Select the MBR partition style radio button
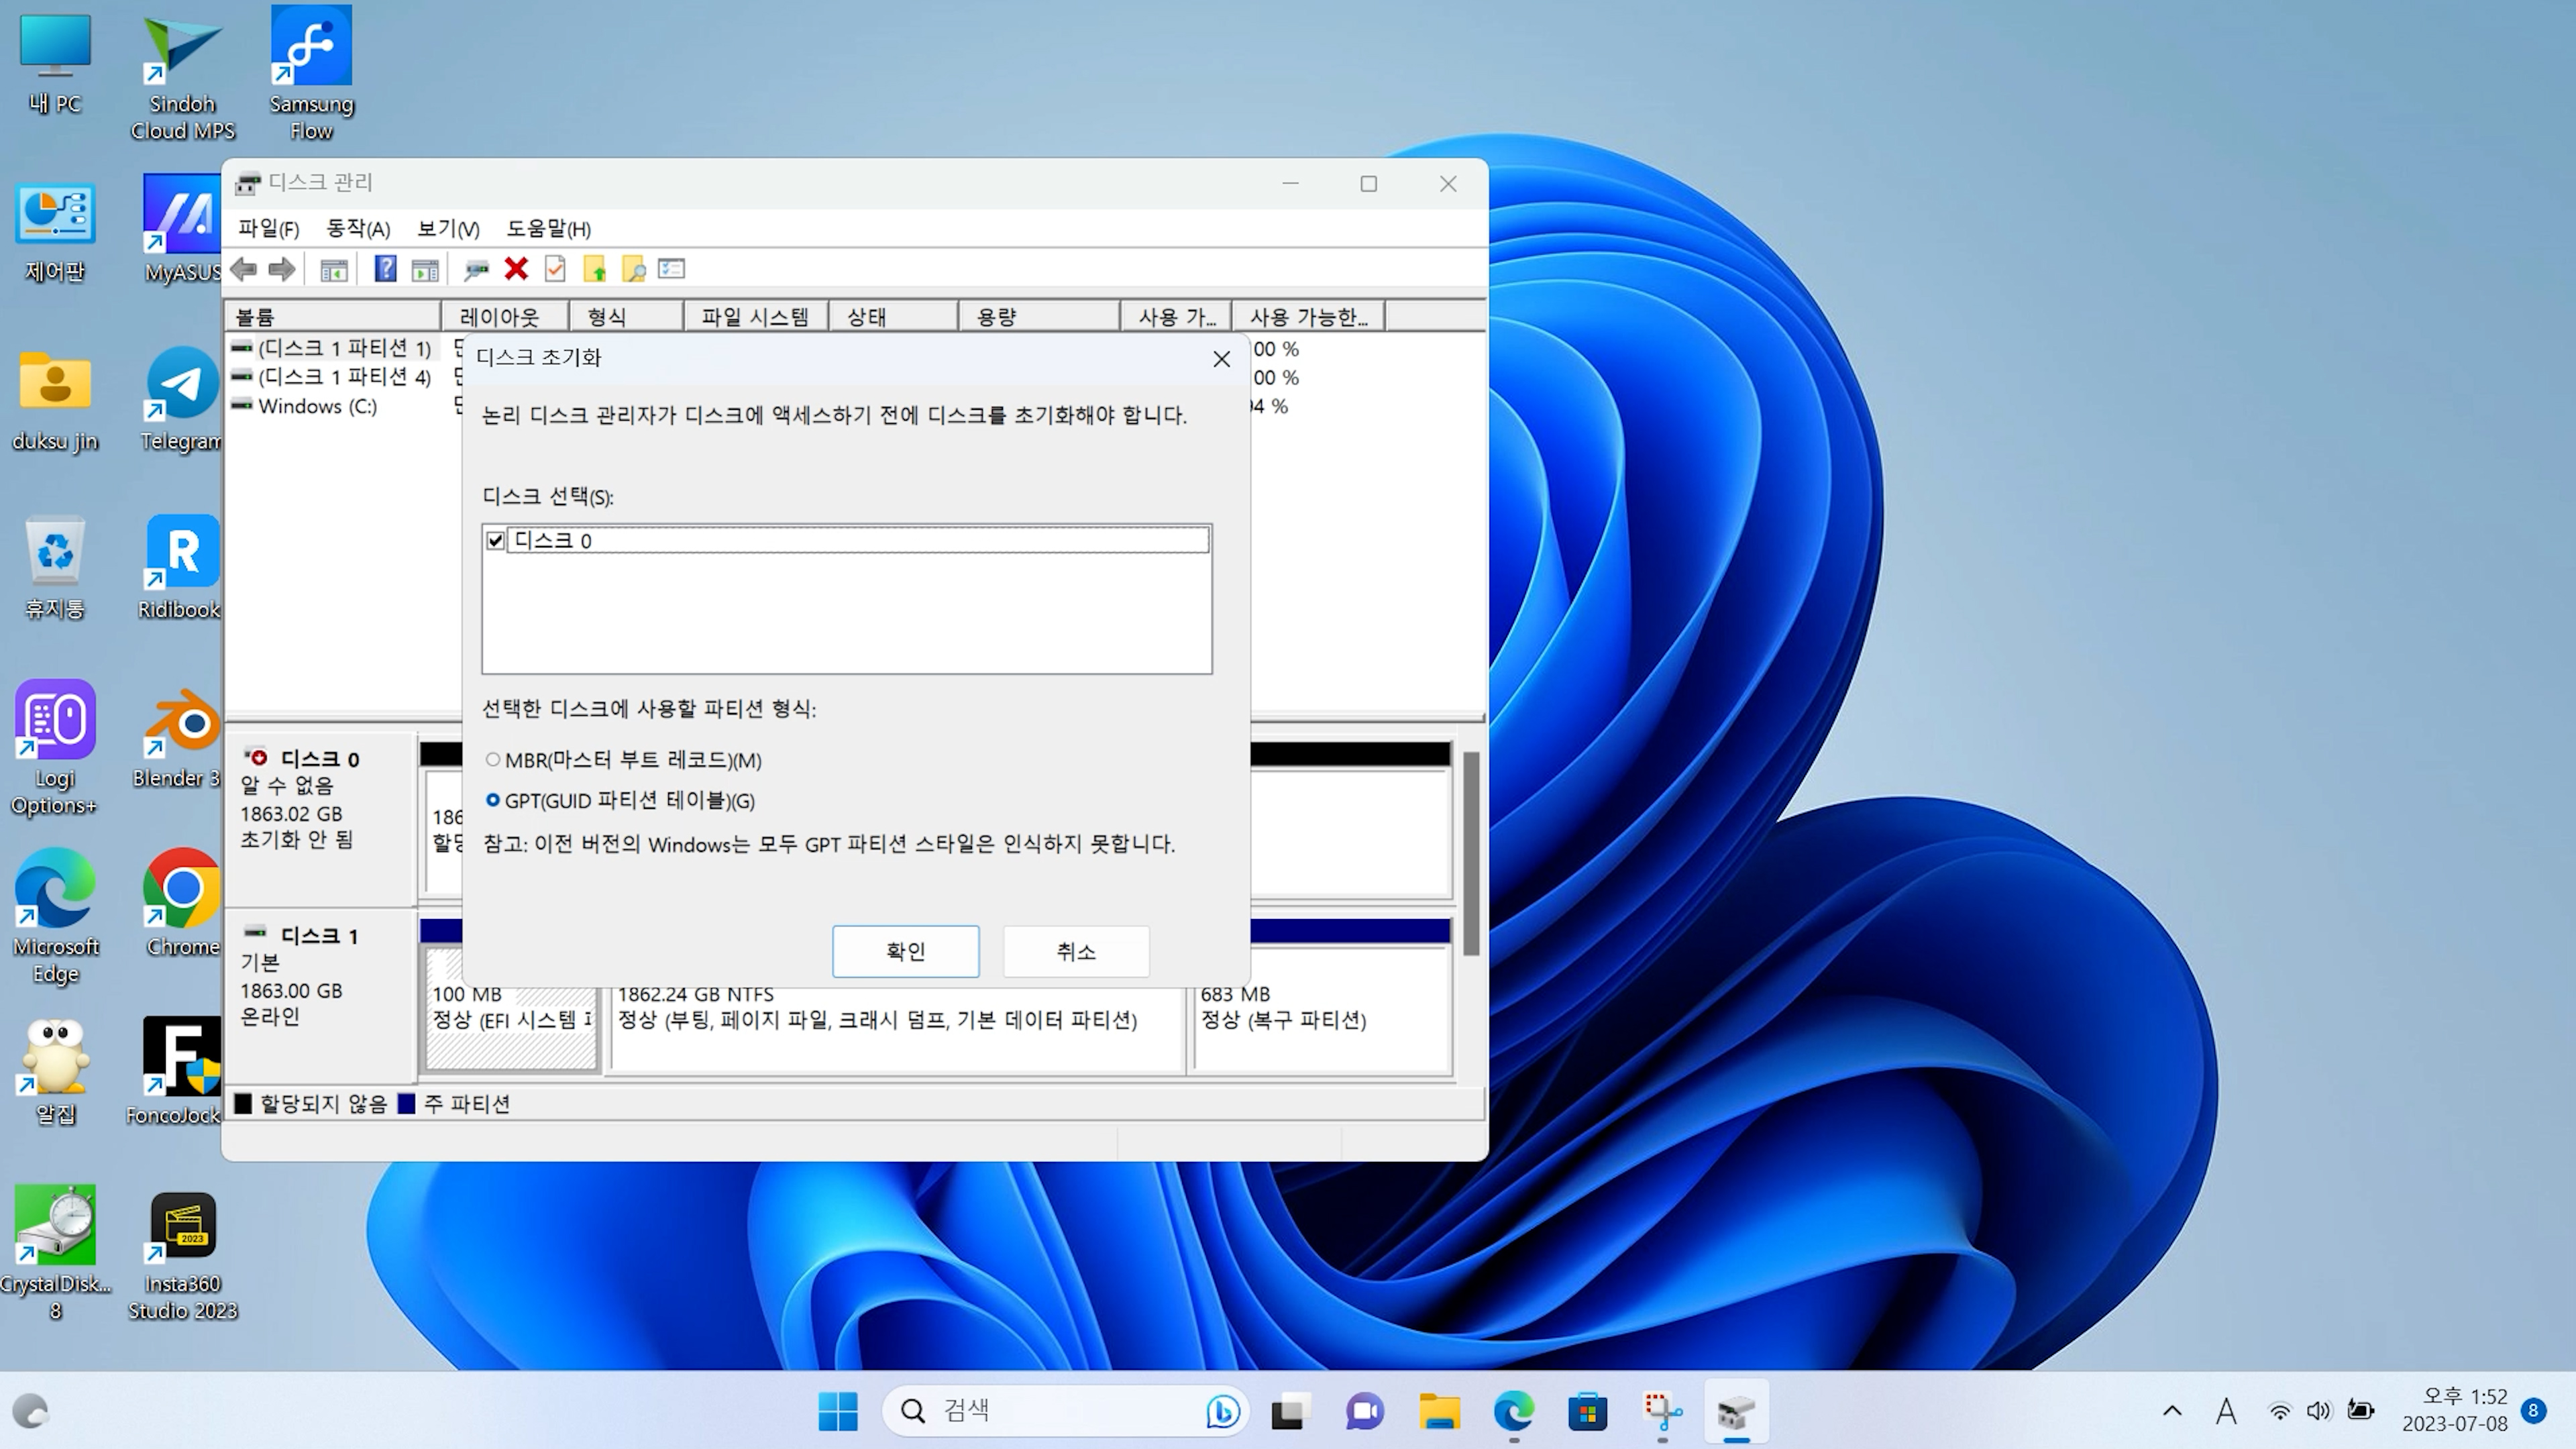2576x1449 pixels. [x=493, y=760]
